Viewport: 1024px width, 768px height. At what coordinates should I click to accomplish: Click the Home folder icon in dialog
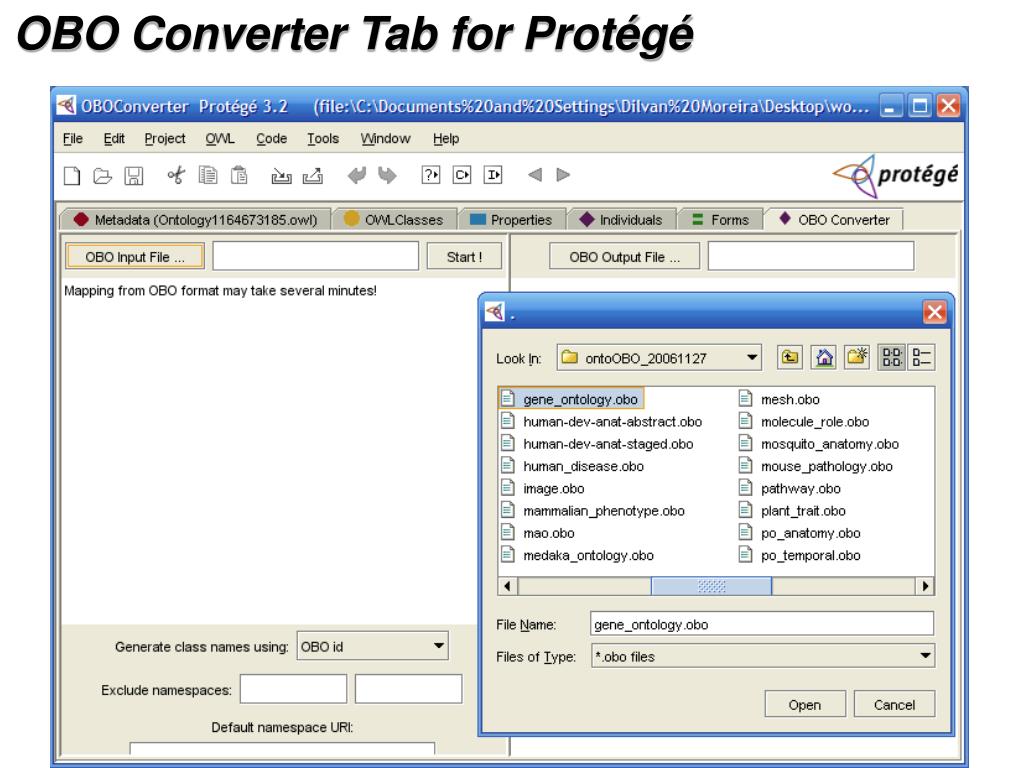click(824, 357)
